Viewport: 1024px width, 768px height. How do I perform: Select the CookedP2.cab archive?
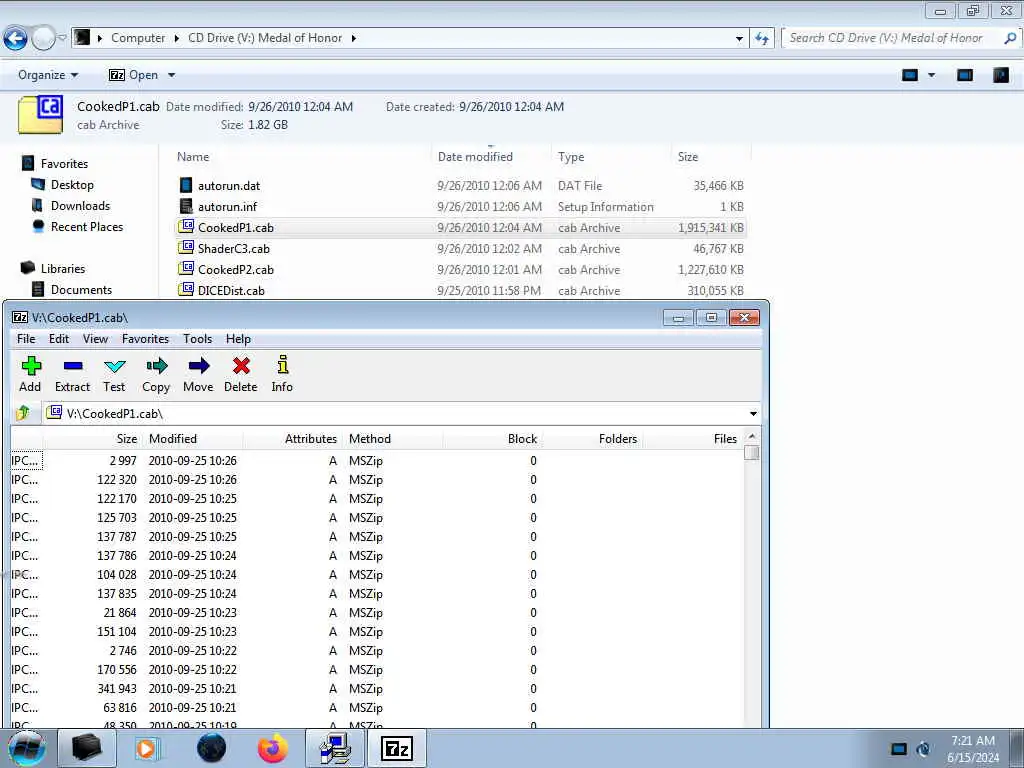click(x=236, y=270)
